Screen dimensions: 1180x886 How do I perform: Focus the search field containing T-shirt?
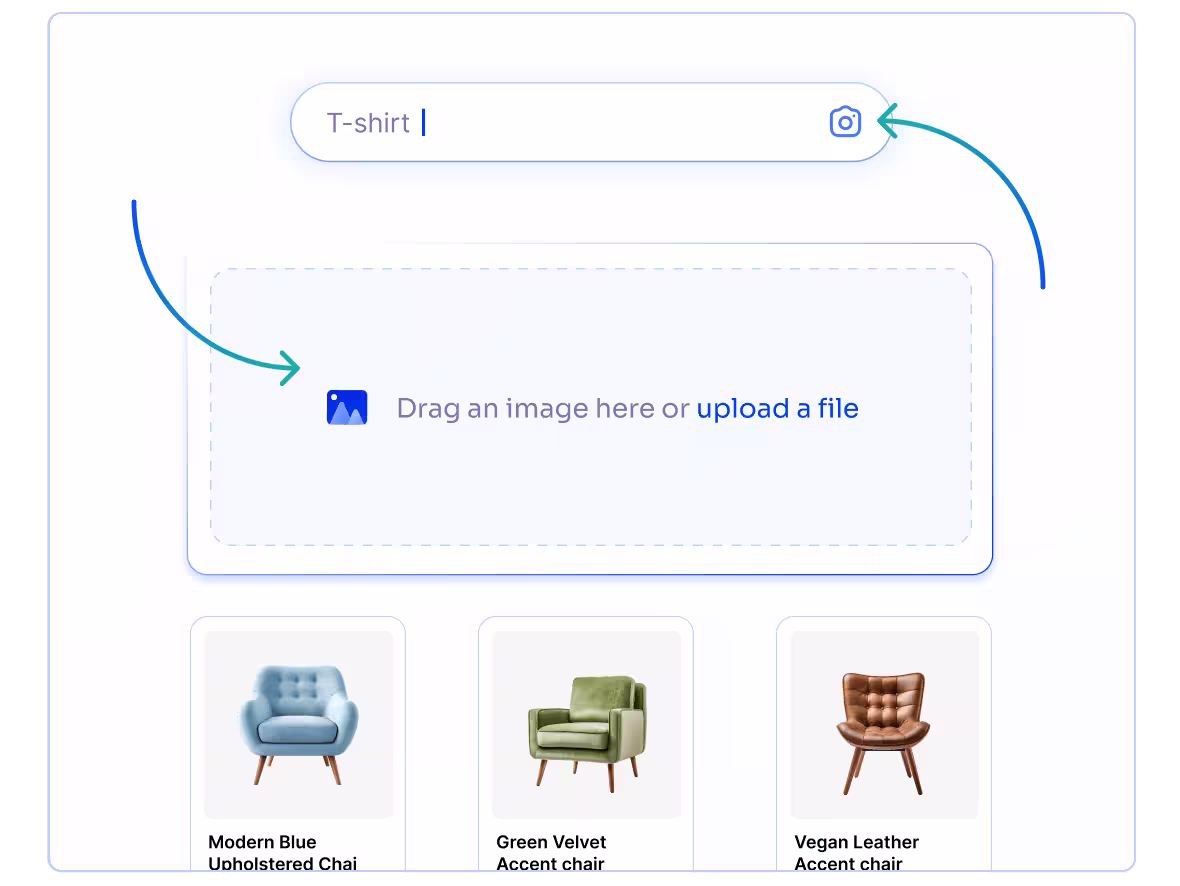pyautogui.click(x=600, y=122)
